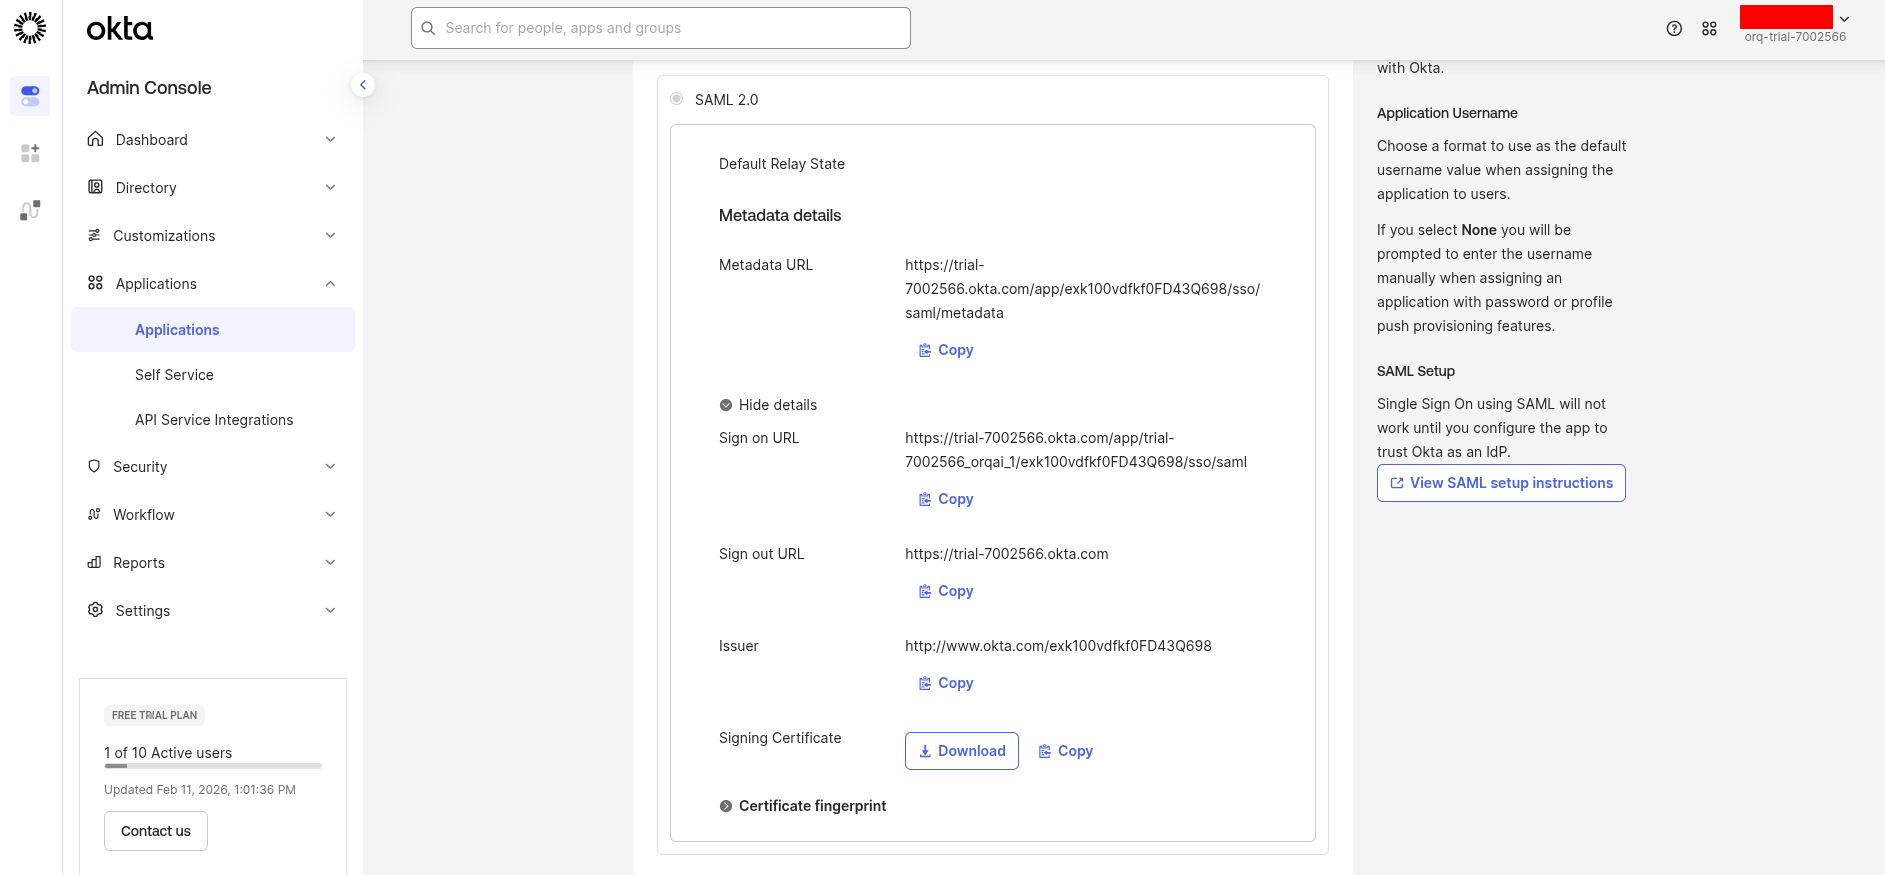Click the Default Relay State label

point(782,164)
